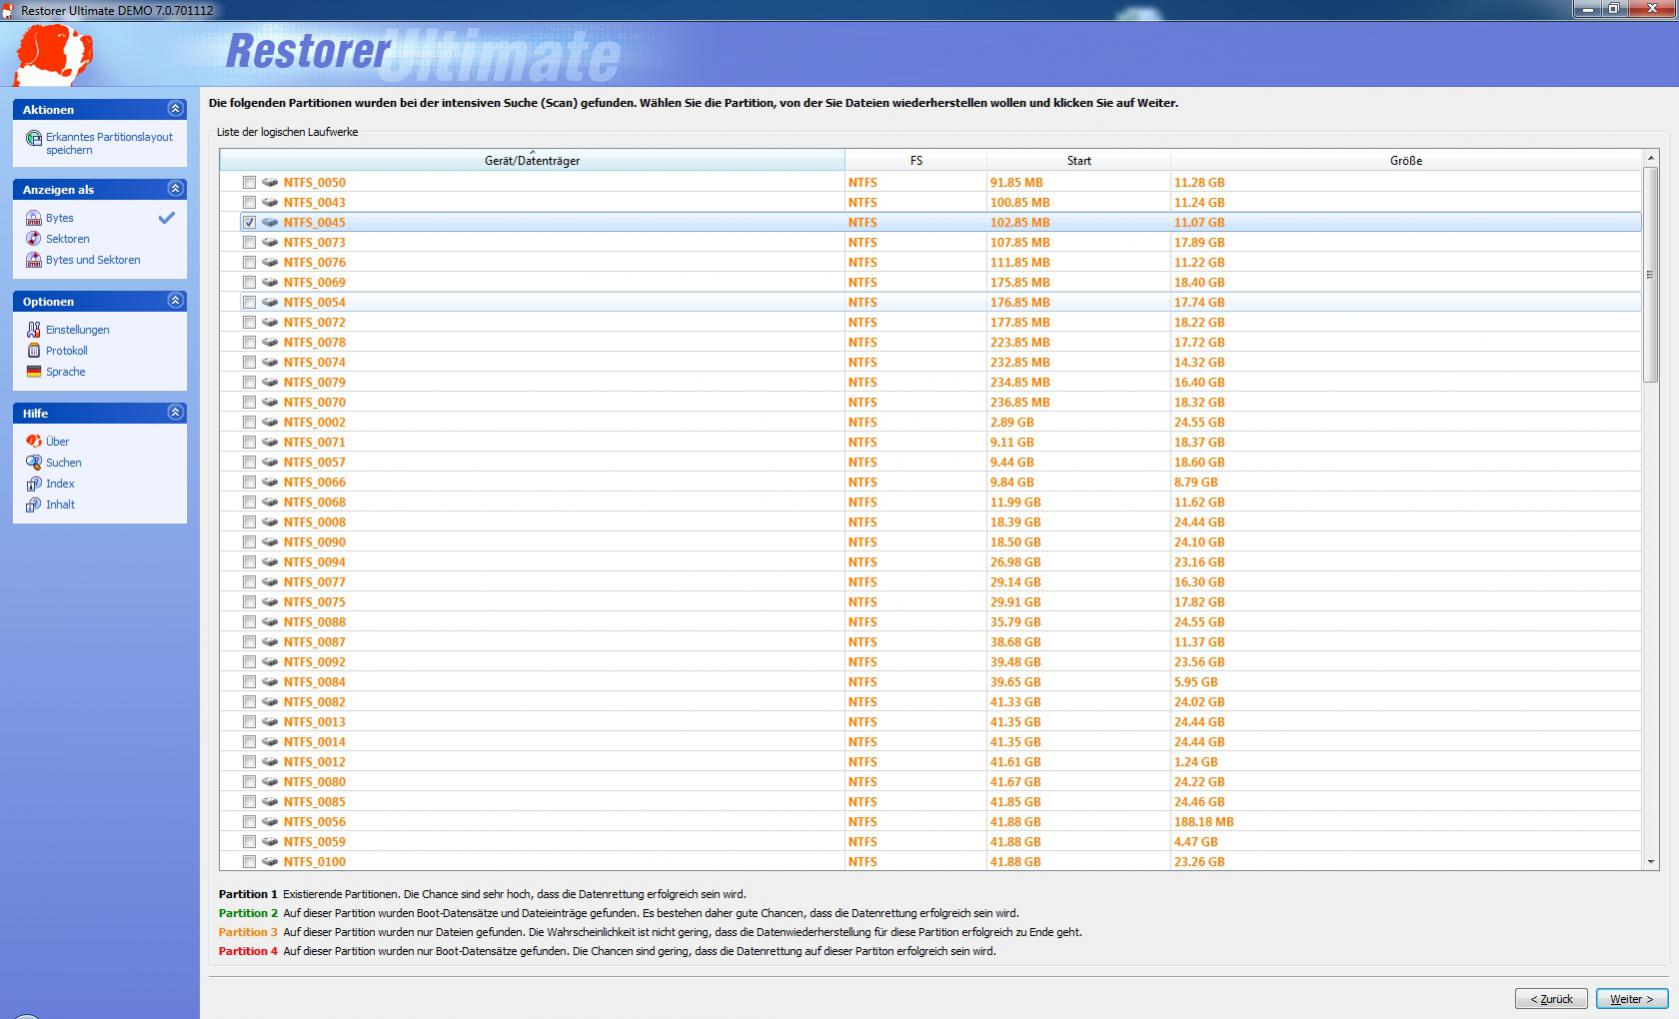Viewport: 1679px width, 1019px height.
Task: Click start value 2.89 GB
Action: click(x=1012, y=422)
